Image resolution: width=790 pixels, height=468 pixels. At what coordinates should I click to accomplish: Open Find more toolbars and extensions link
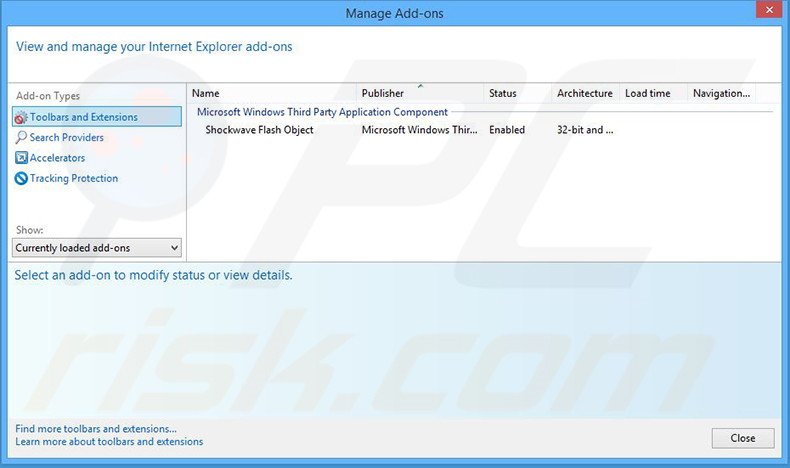pos(96,429)
